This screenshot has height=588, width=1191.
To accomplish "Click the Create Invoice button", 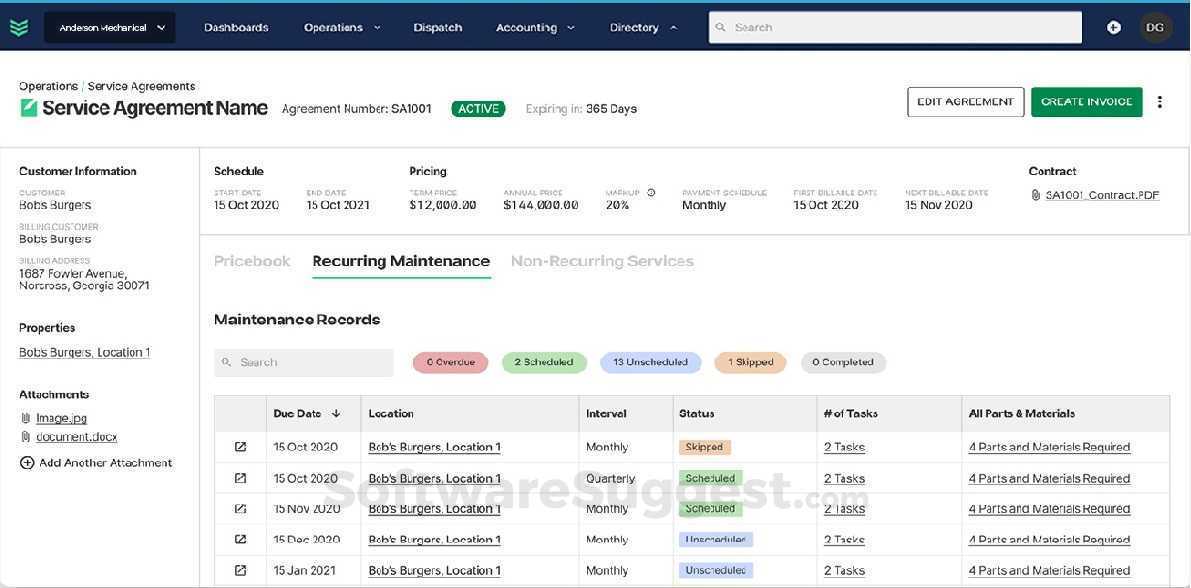I will (1086, 101).
